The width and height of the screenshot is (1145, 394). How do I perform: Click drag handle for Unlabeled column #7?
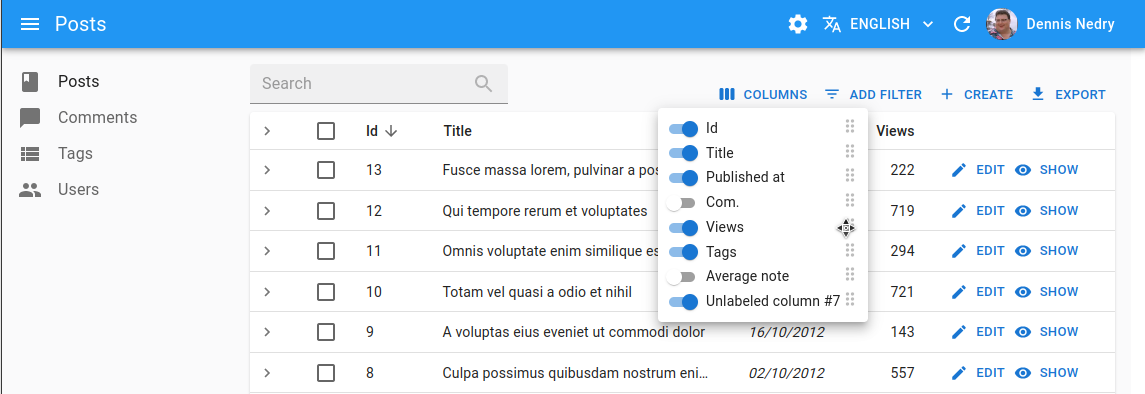coord(849,299)
